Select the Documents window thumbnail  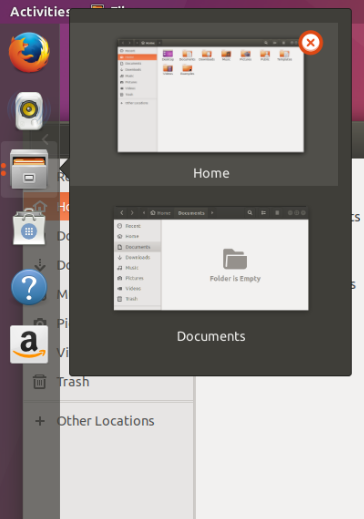[211, 258]
